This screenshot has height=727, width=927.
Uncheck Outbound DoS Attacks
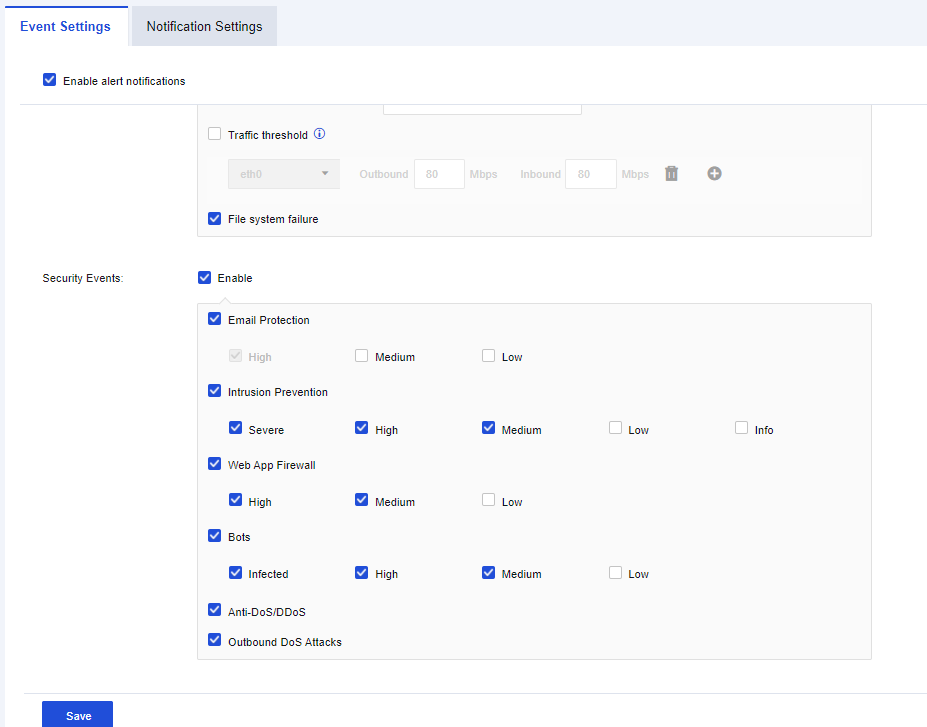coord(215,641)
